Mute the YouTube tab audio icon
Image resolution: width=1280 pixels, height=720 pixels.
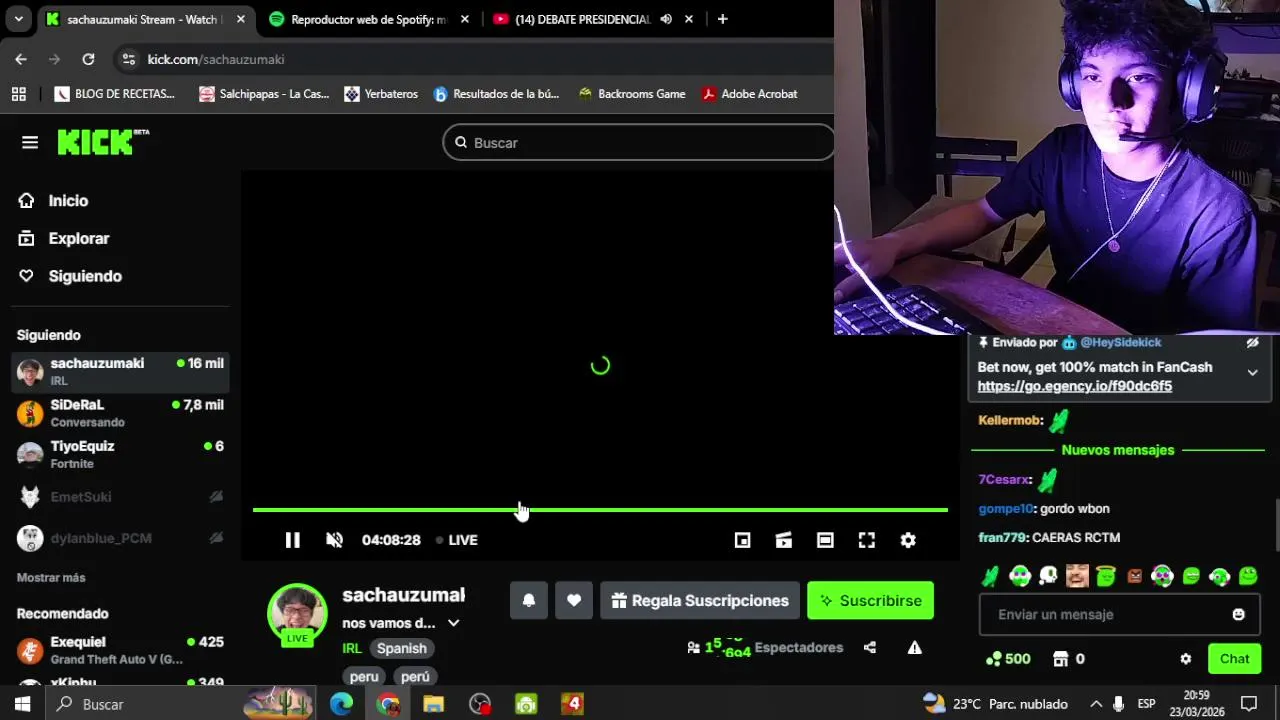point(666,19)
